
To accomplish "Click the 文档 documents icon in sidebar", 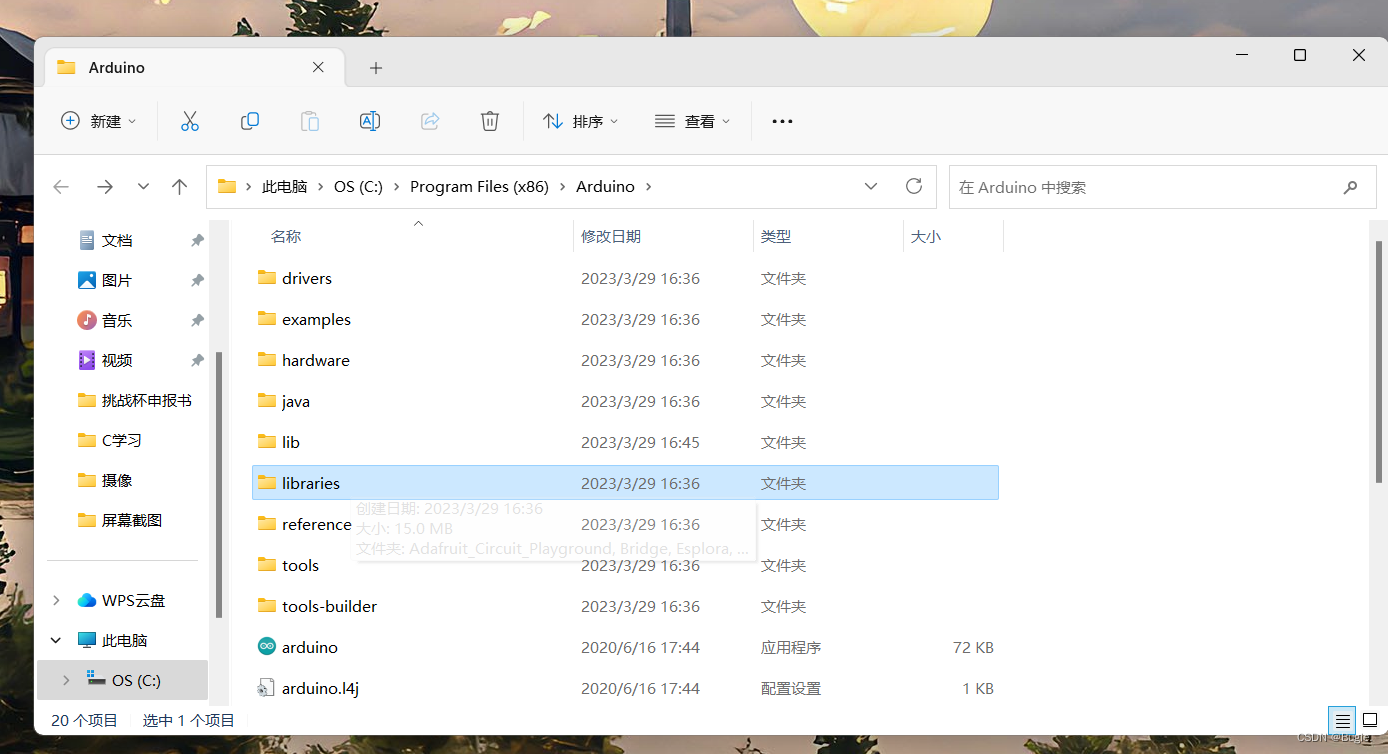I will click(x=87, y=240).
